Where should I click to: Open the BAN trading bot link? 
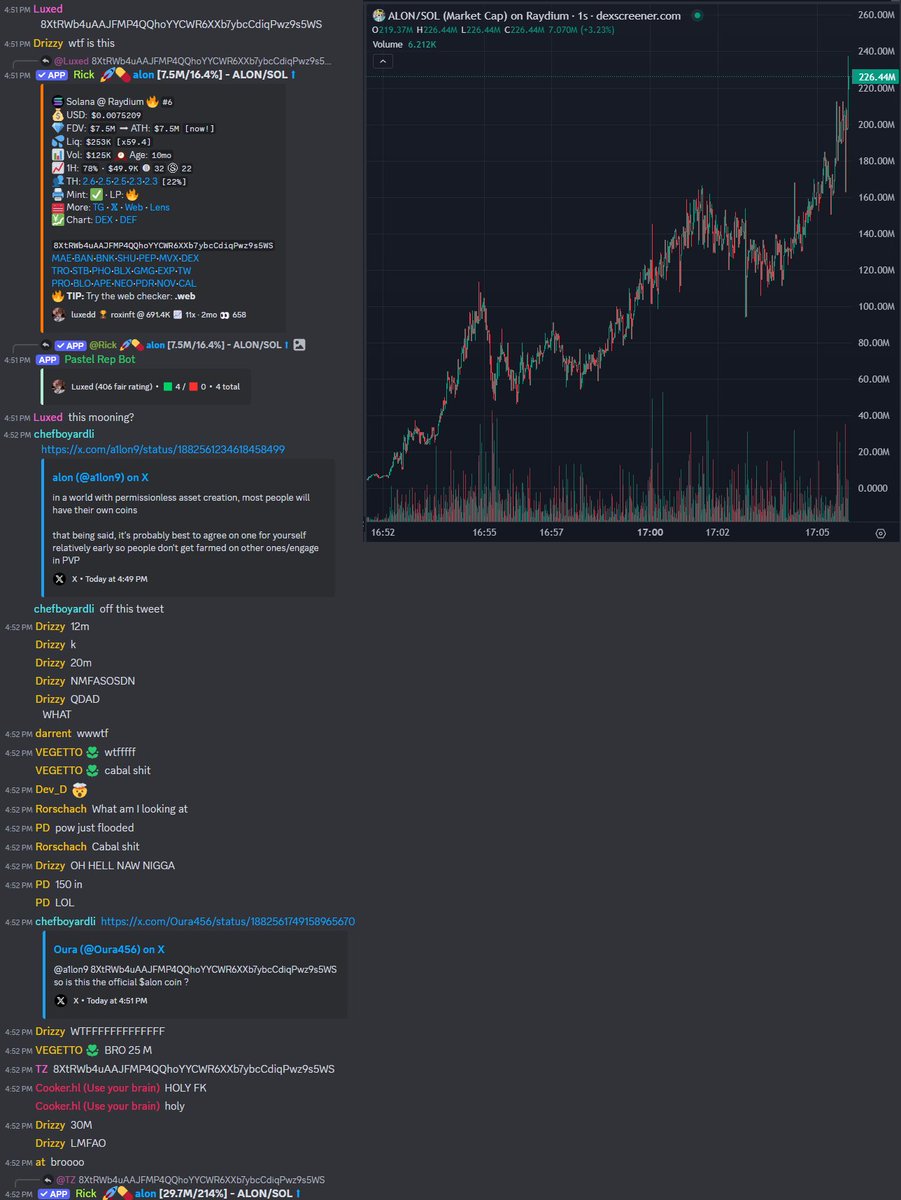pos(83,258)
